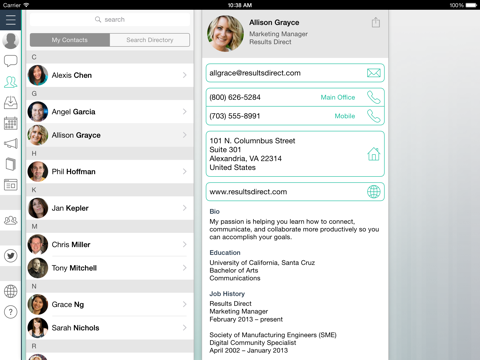Image resolution: width=480 pixels, height=360 pixels.
Task: Switch to My Contacts tab
Action: tap(70, 40)
